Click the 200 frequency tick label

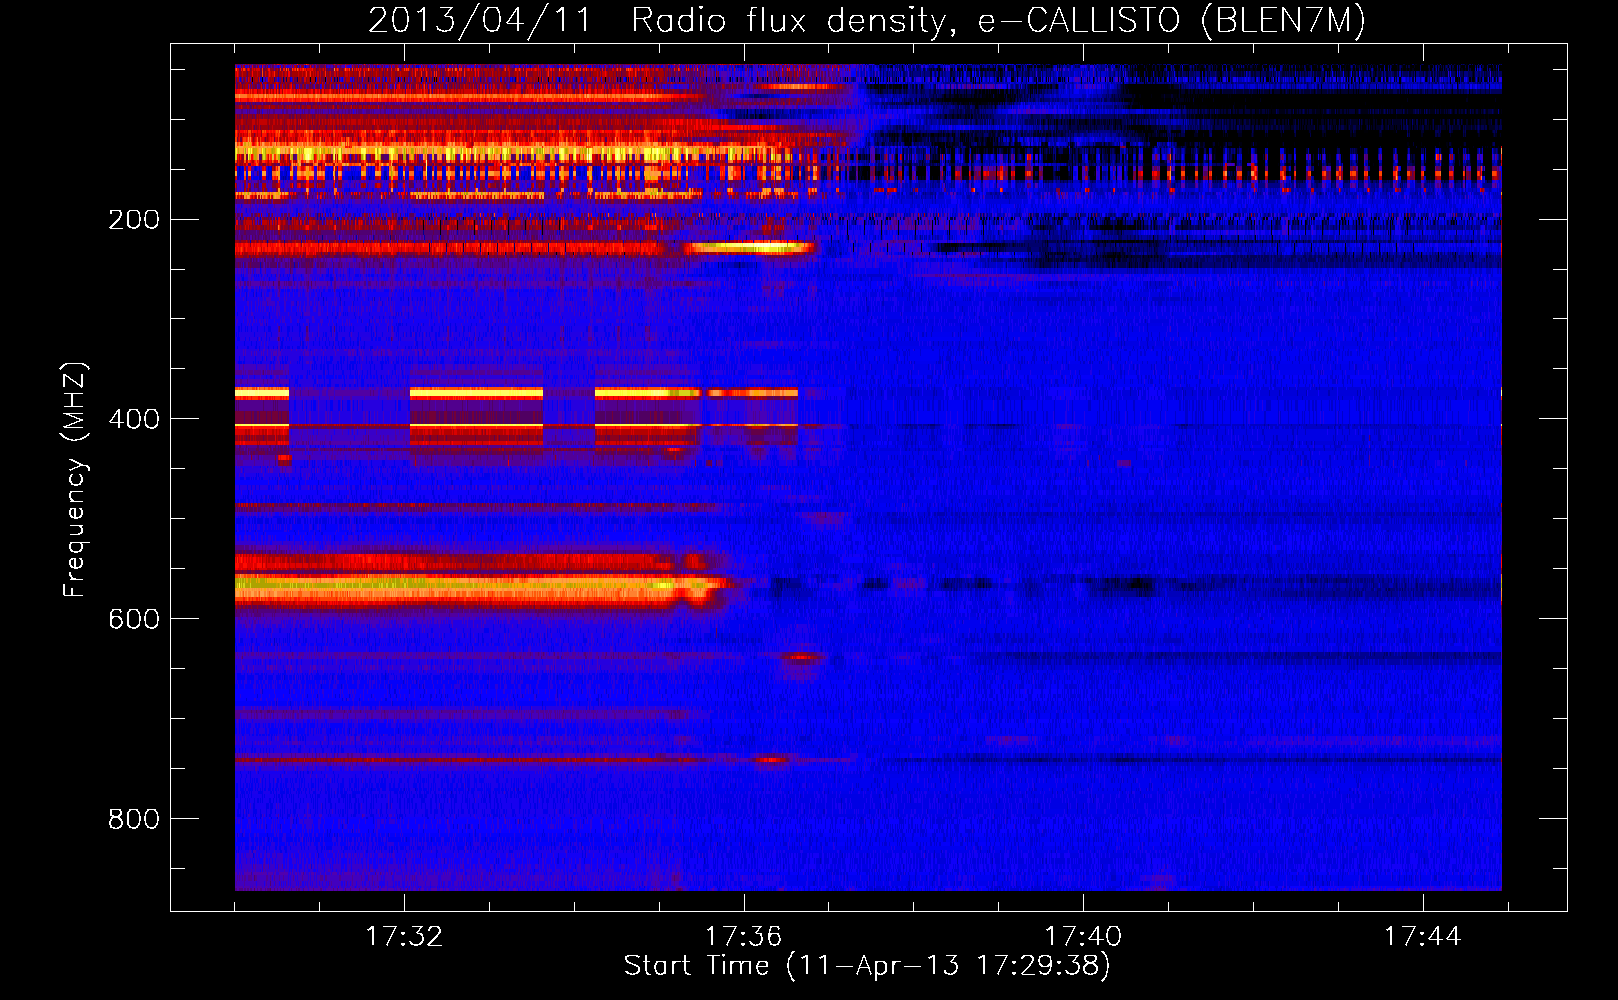tap(134, 219)
